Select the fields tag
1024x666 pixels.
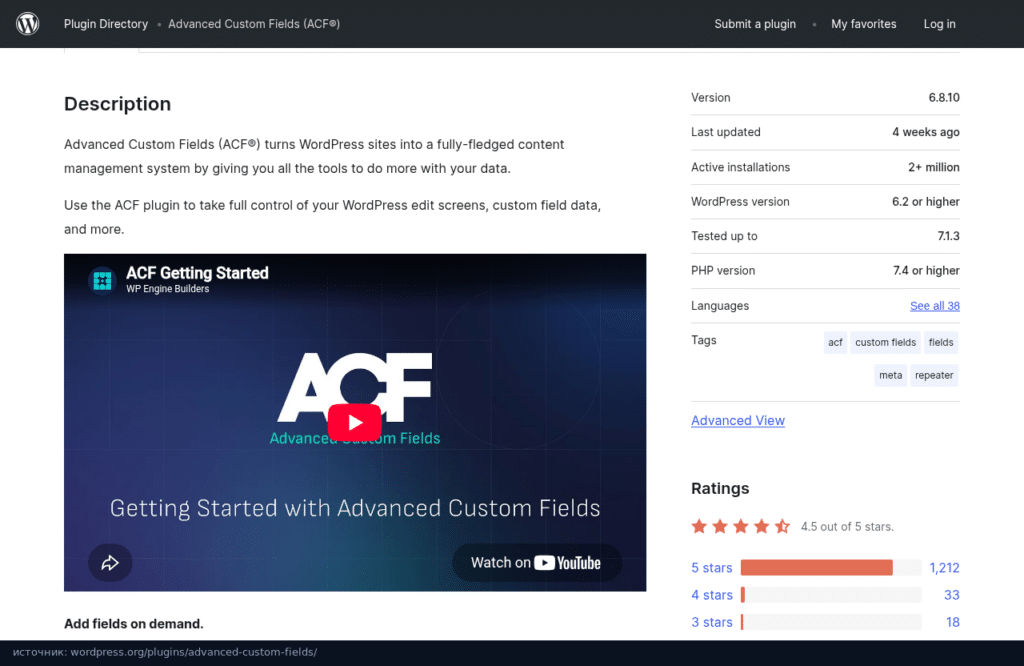tap(941, 342)
